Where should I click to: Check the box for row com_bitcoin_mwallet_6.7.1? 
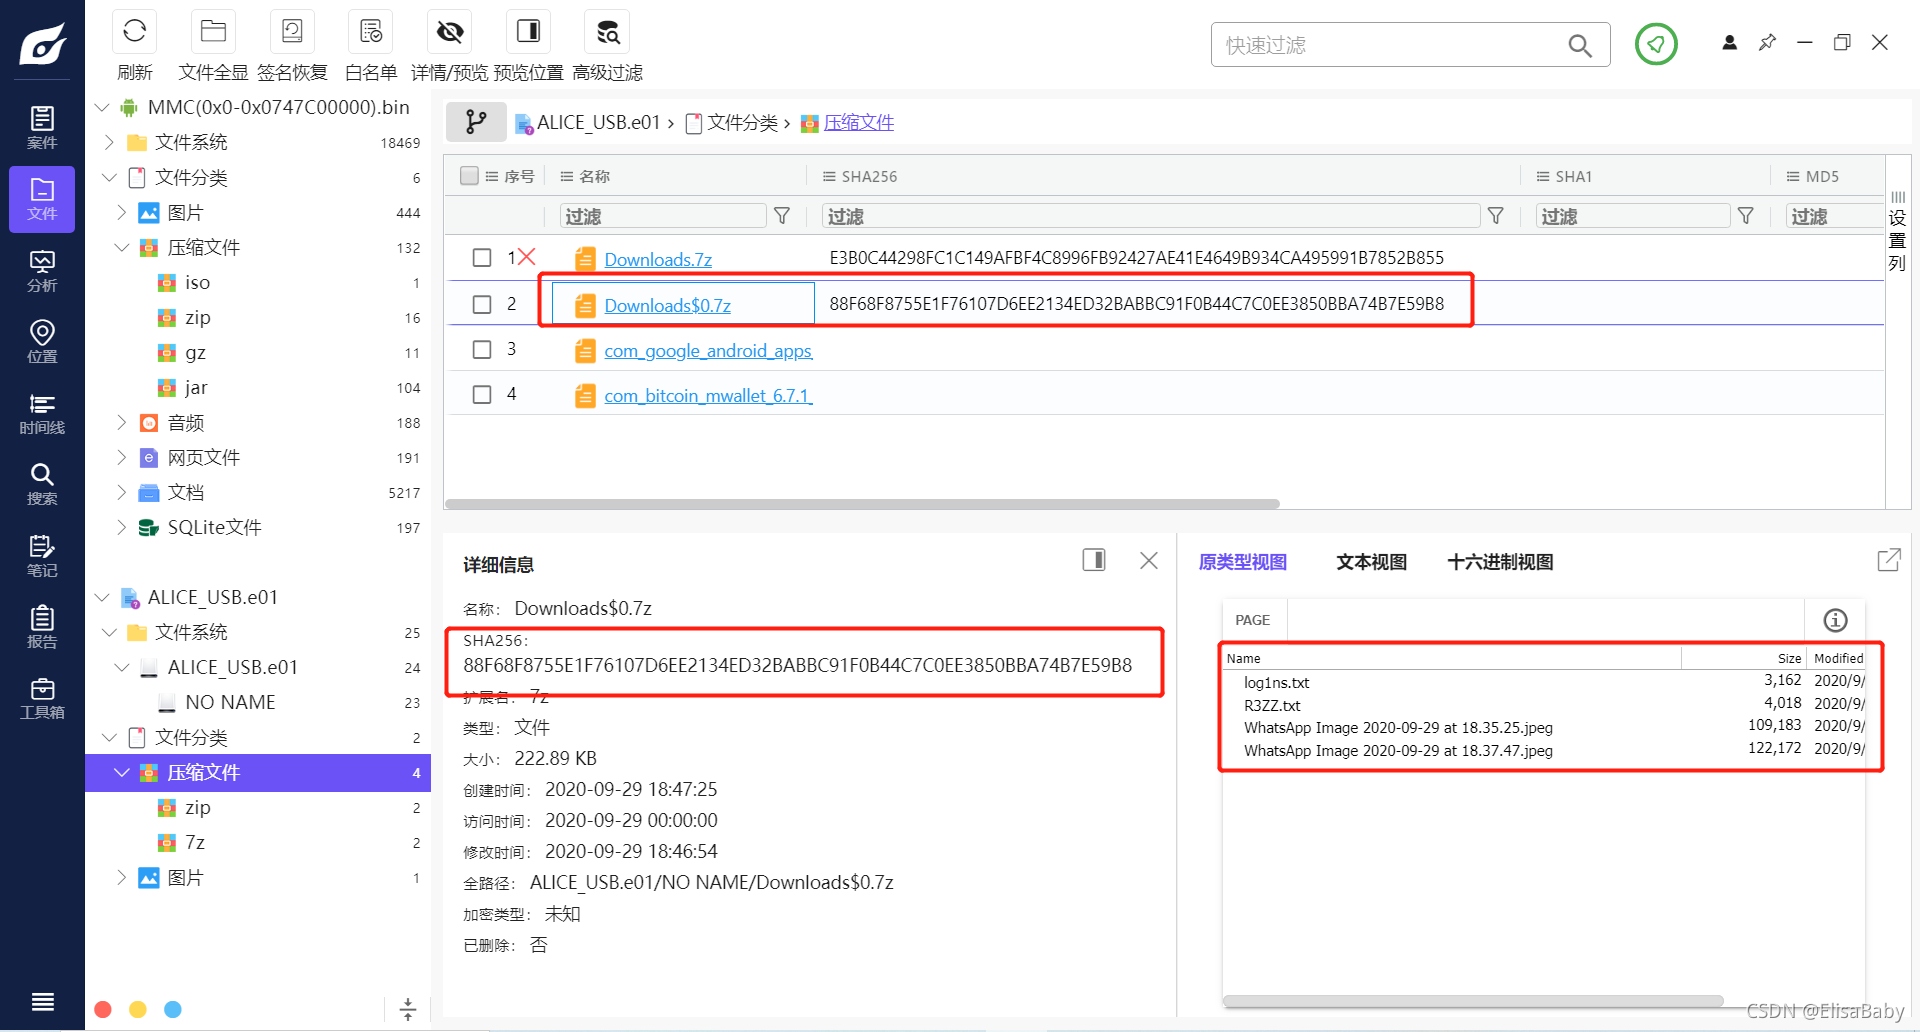[x=482, y=394]
